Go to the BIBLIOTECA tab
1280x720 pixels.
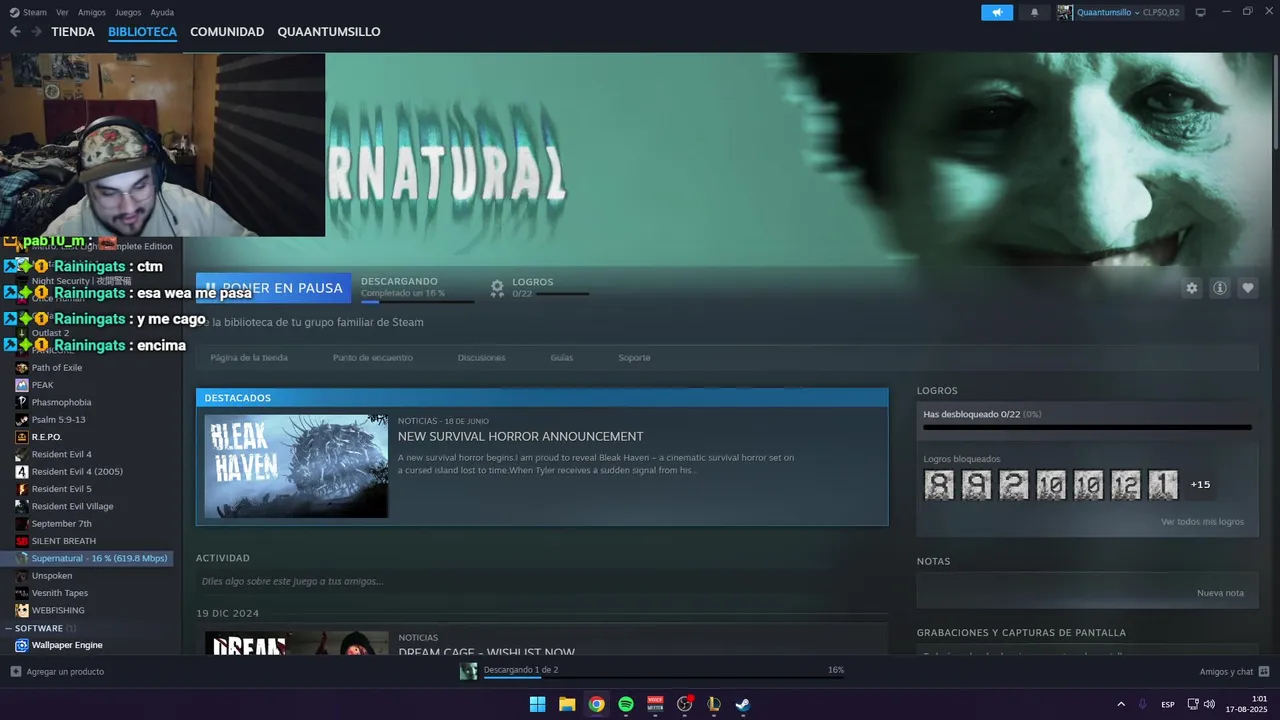142,32
